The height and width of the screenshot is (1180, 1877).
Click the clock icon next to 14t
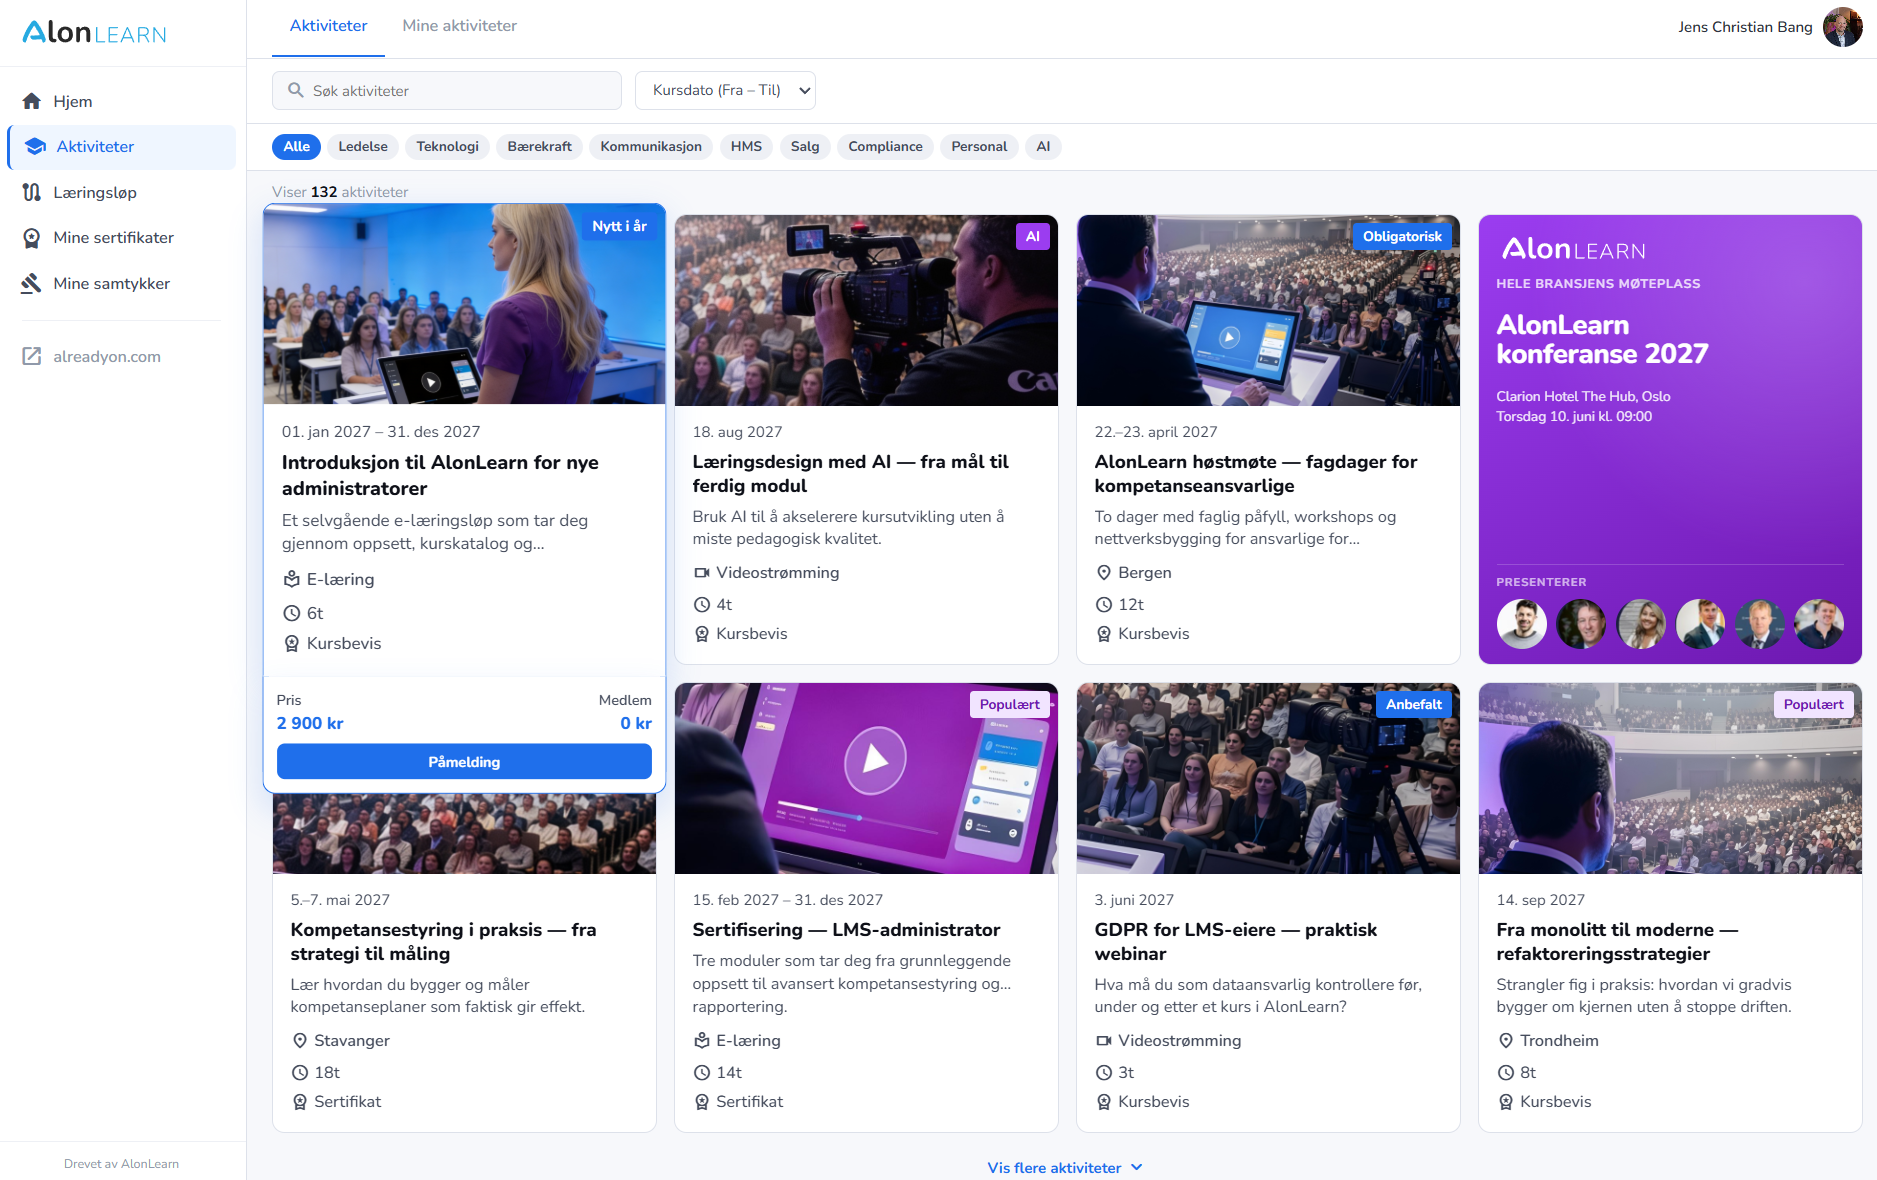click(702, 1073)
